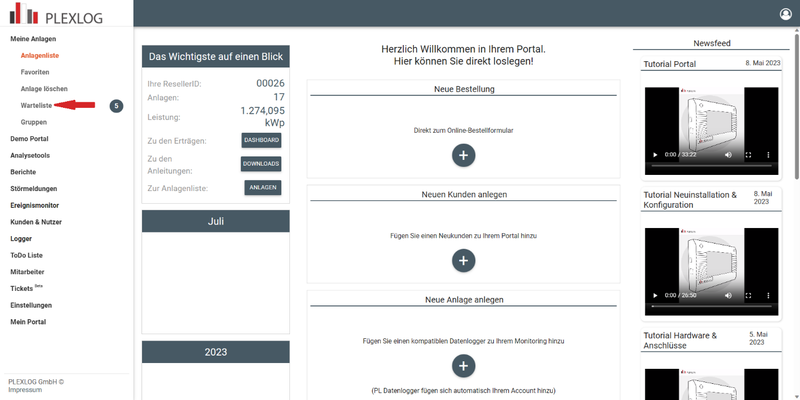Click the DOWNLOADS button
800x400 pixels.
(x=261, y=164)
